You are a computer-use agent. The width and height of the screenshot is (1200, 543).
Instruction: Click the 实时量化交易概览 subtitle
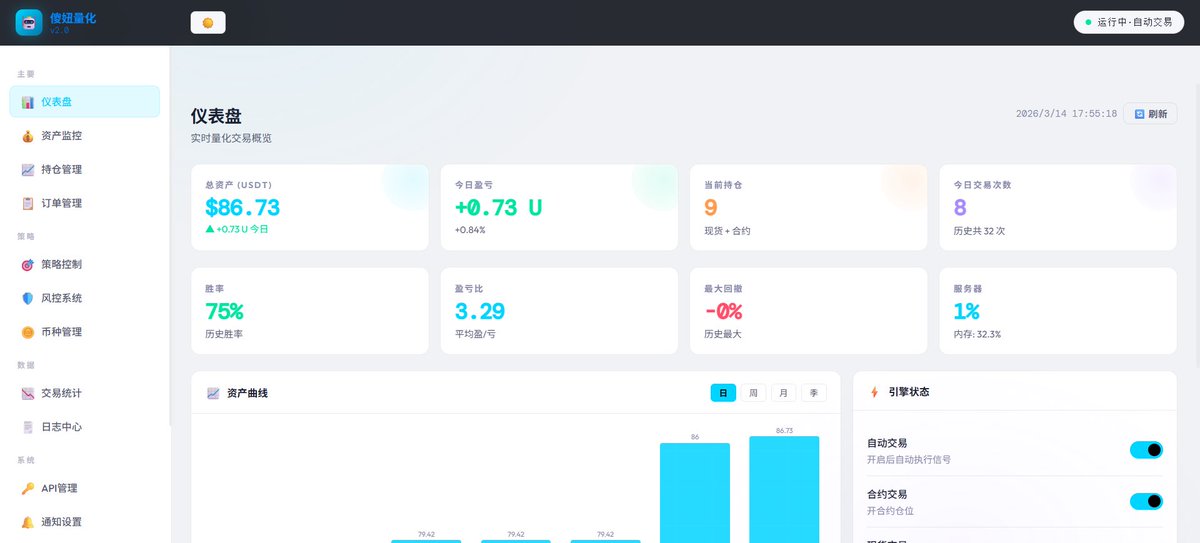pos(231,138)
